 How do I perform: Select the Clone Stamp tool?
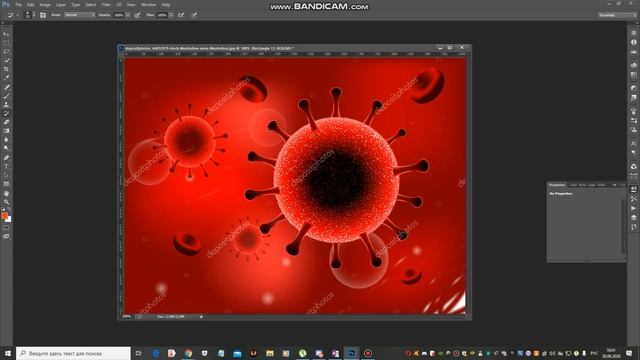6,104
